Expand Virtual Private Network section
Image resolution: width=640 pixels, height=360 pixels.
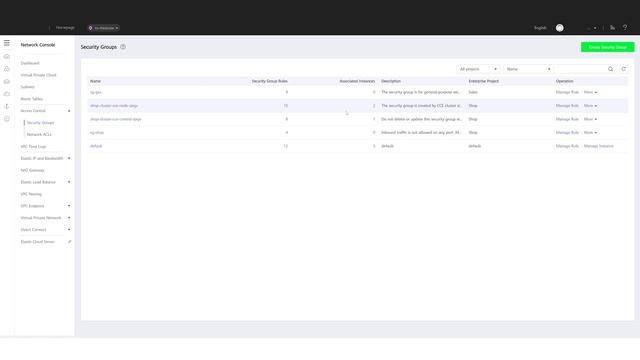point(69,218)
